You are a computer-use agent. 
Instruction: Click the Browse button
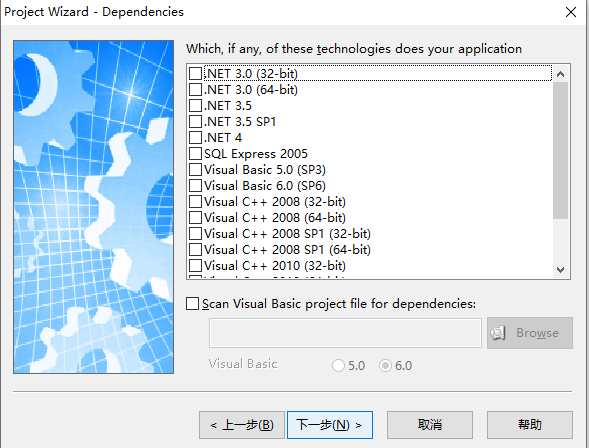(530, 333)
